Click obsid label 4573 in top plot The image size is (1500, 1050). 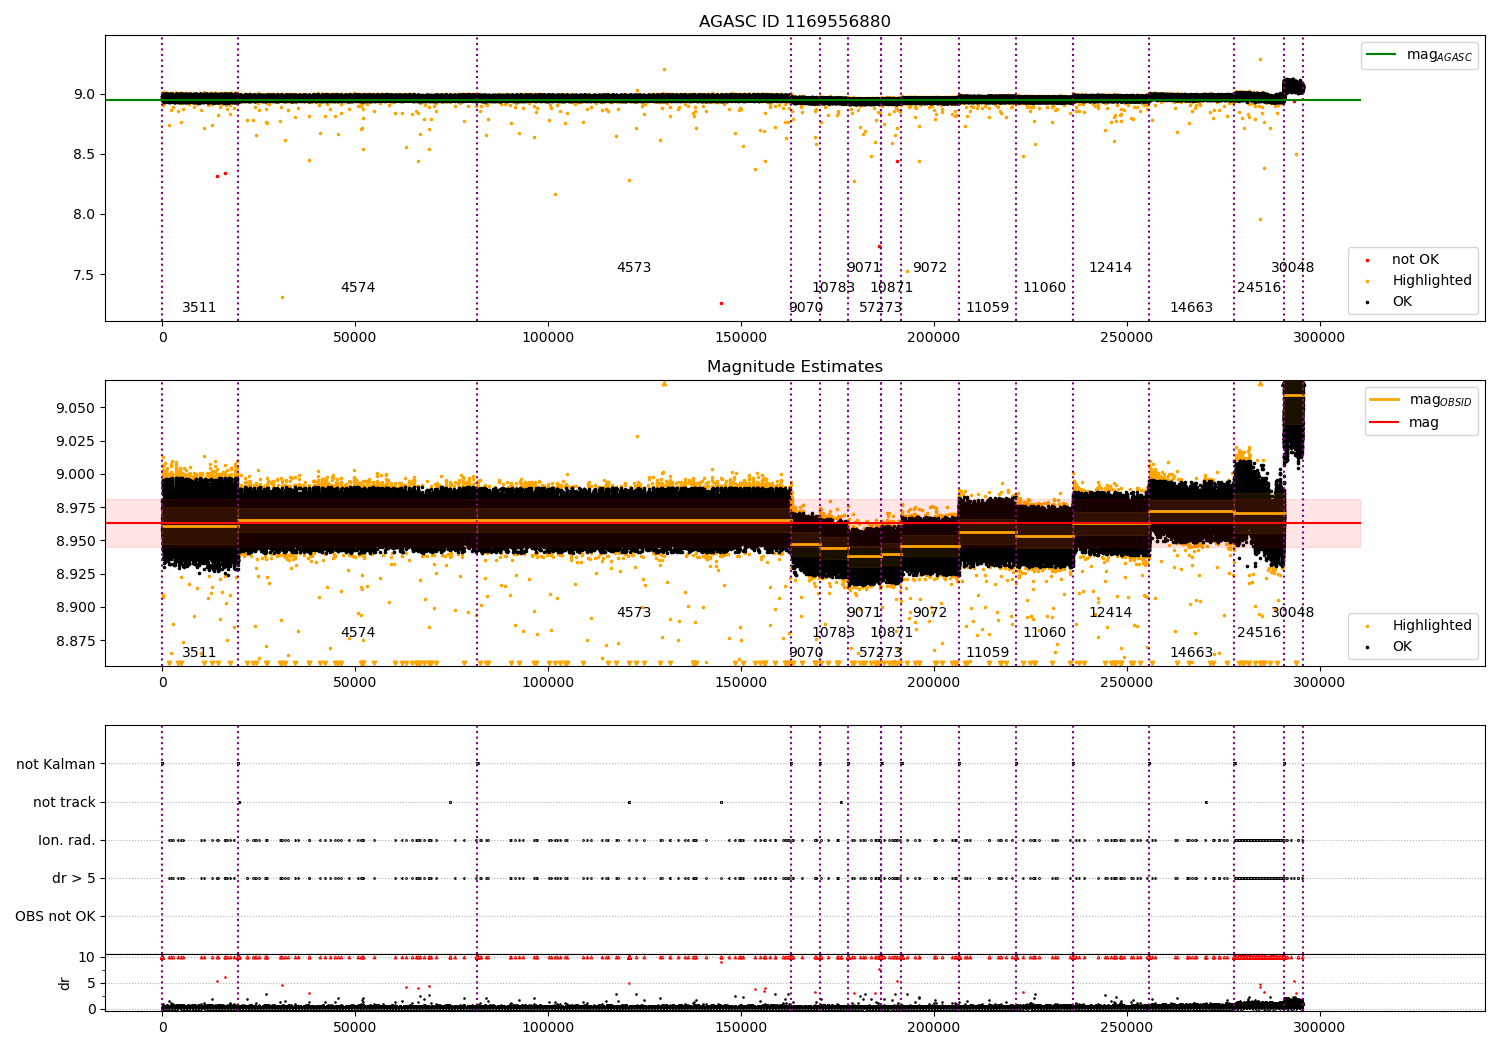(x=634, y=268)
